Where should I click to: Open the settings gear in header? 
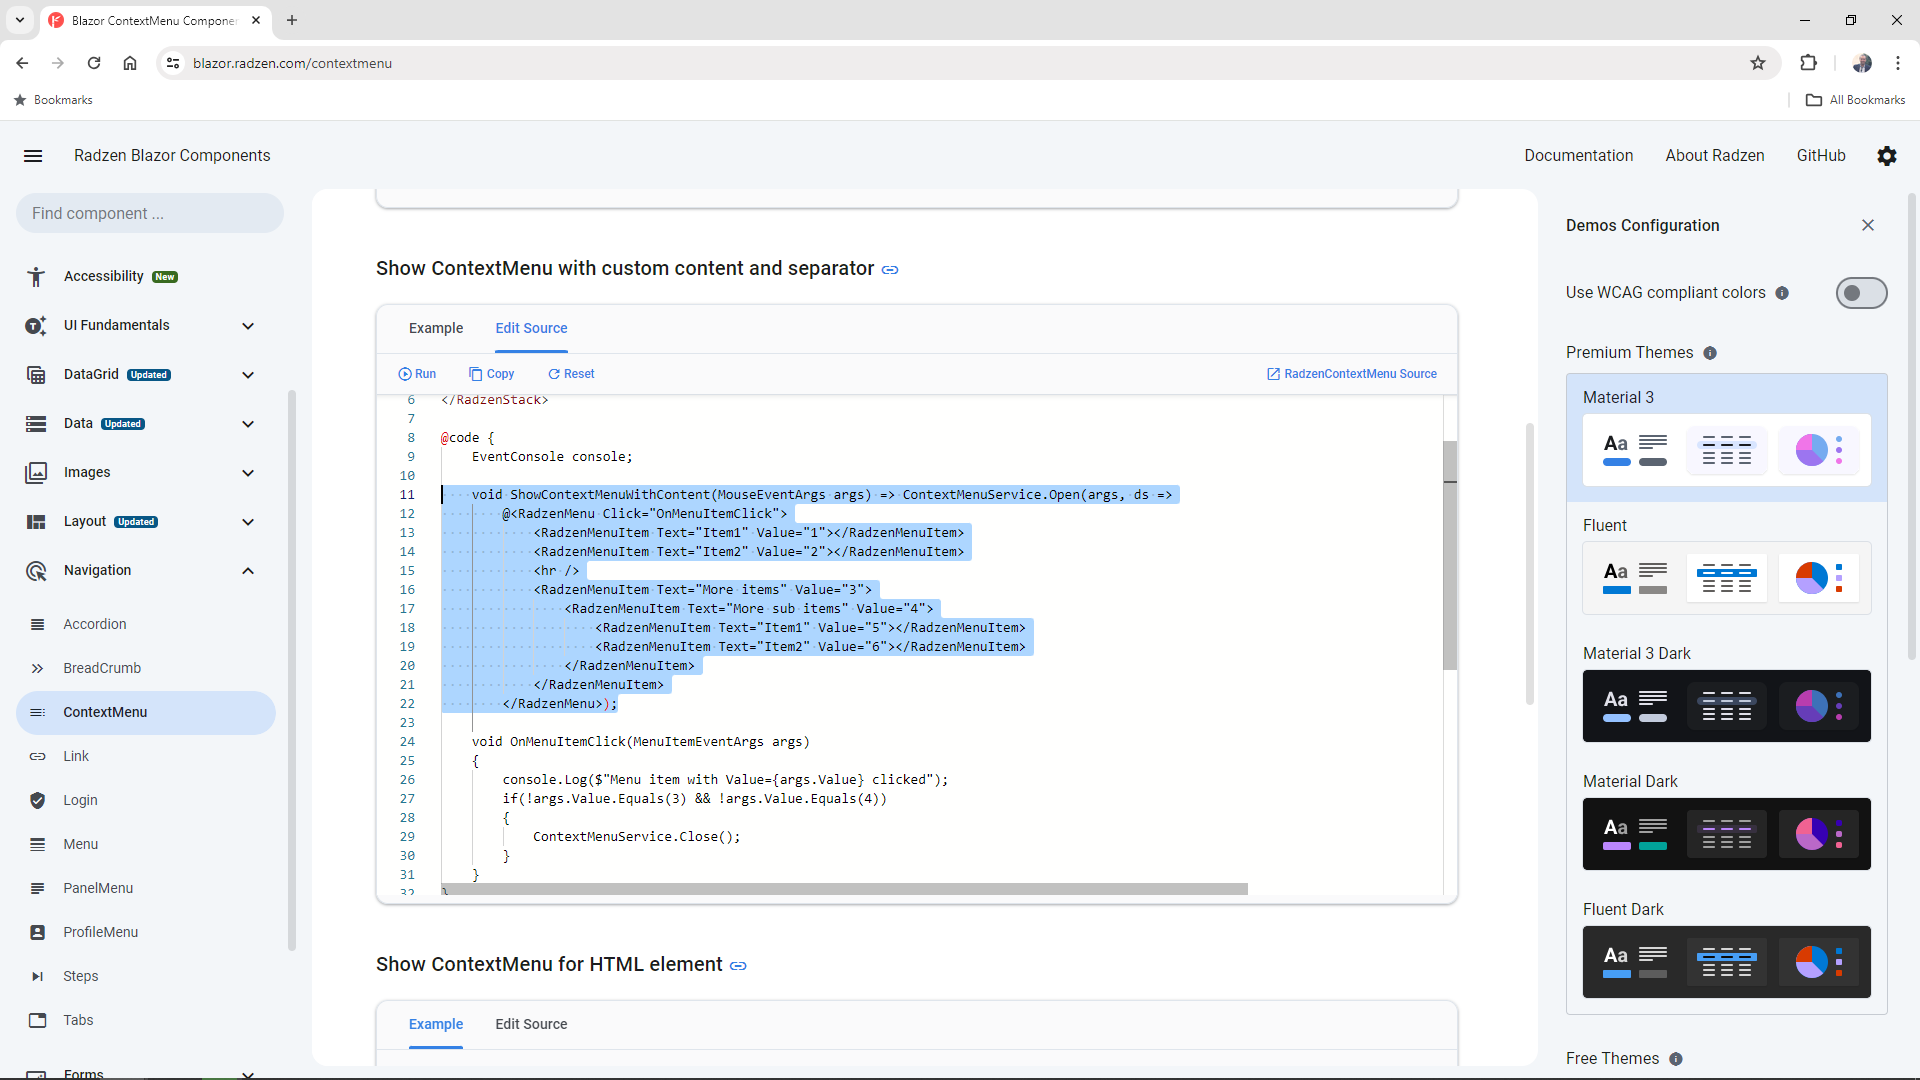pyautogui.click(x=1887, y=156)
